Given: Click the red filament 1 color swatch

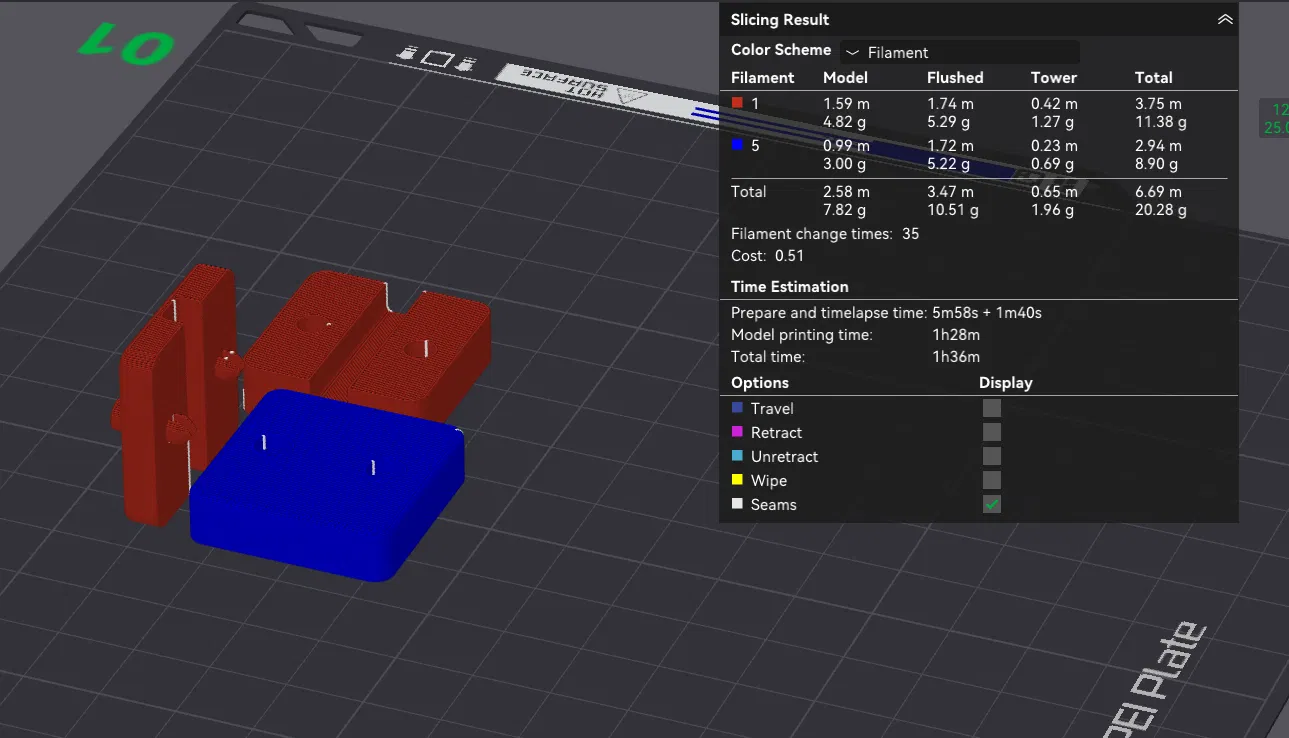Looking at the screenshot, I should pos(737,103).
